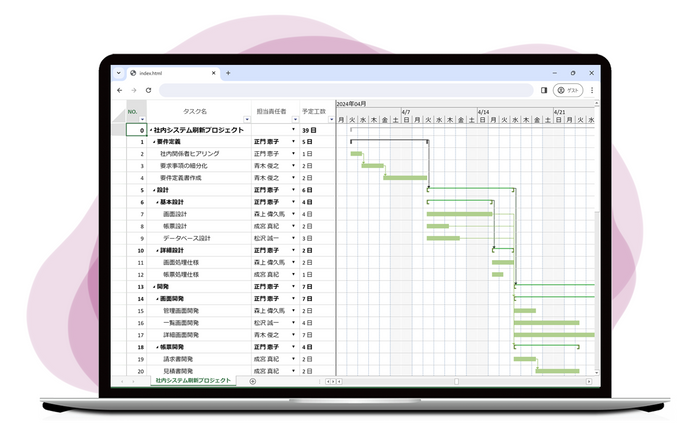Toggle the browser side panel icon
Image resolution: width=700 pixels, height=429 pixels.
pyautogui.click(x=544, y=90)
